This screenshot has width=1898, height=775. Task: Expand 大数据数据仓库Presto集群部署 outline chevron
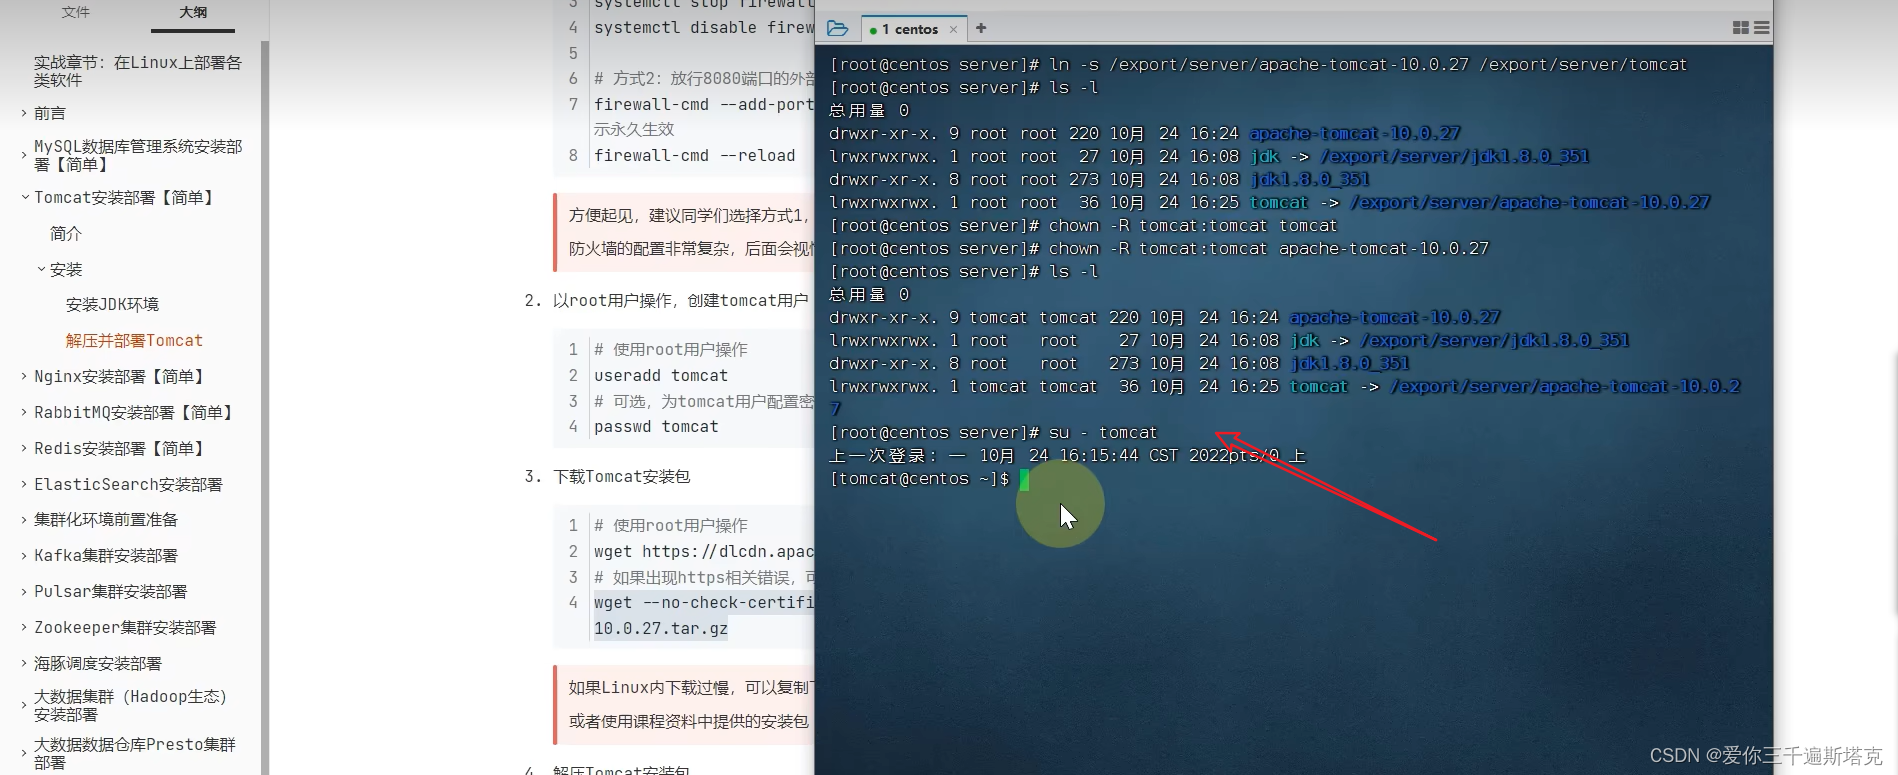point(24,753)
